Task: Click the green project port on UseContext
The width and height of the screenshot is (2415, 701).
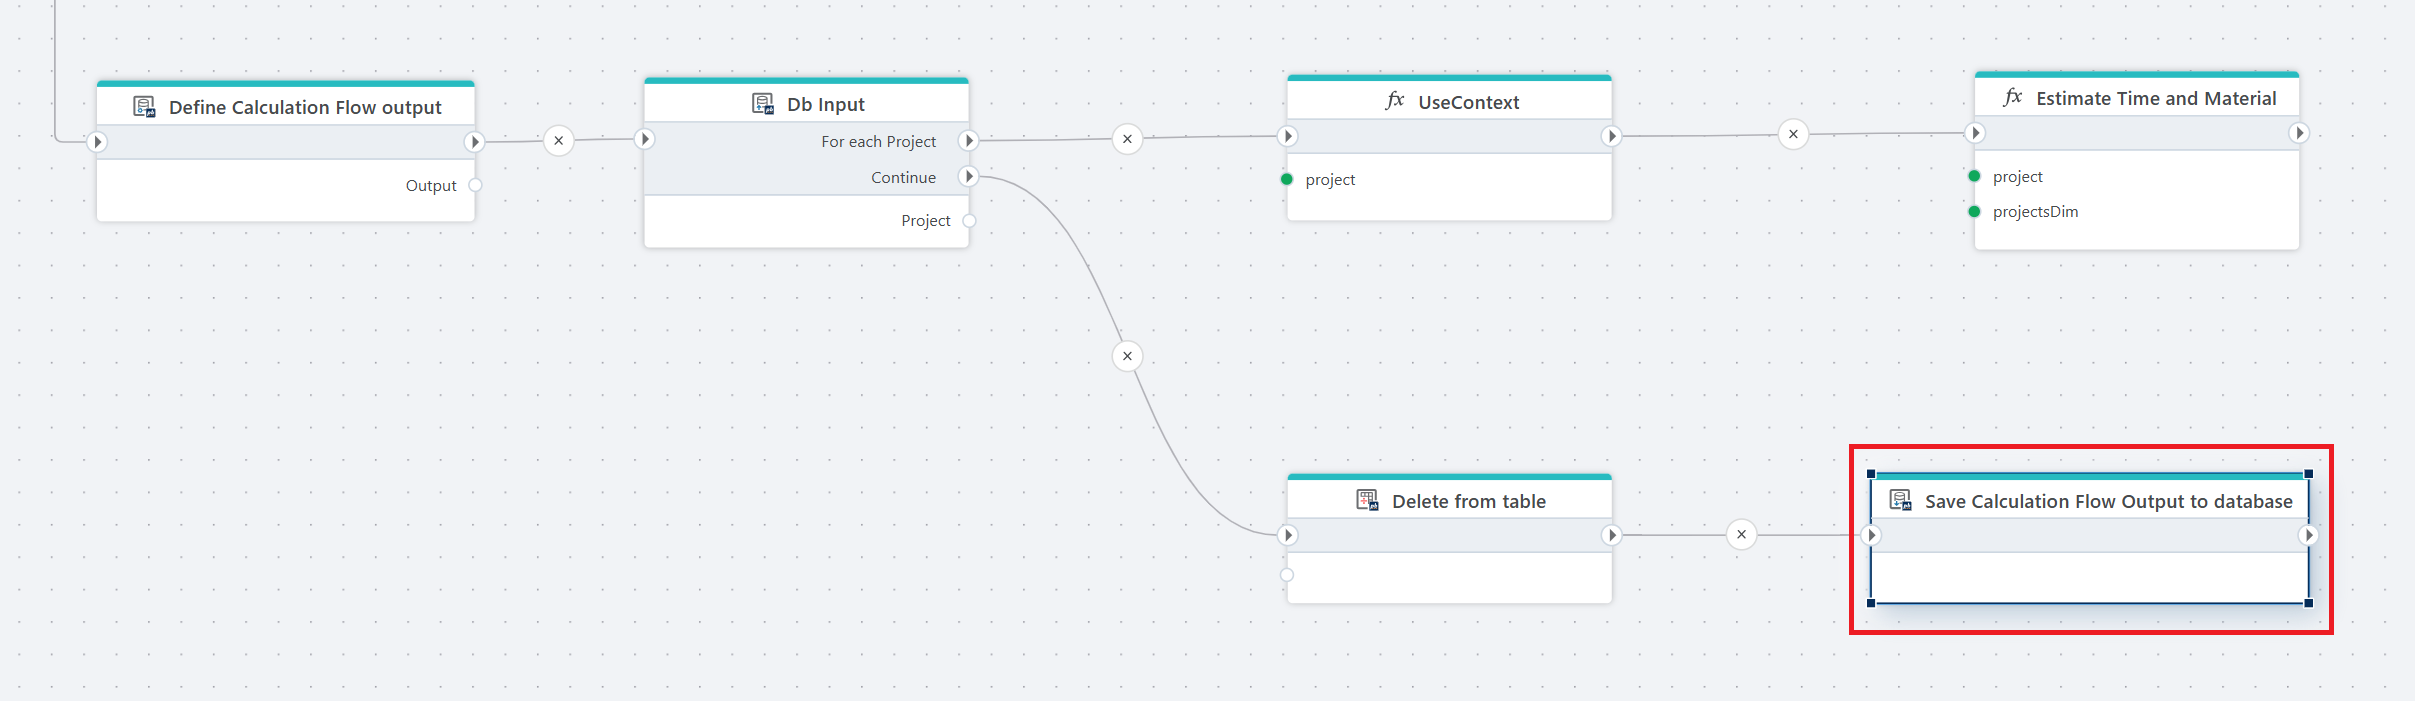Action: coord(1287,179)
